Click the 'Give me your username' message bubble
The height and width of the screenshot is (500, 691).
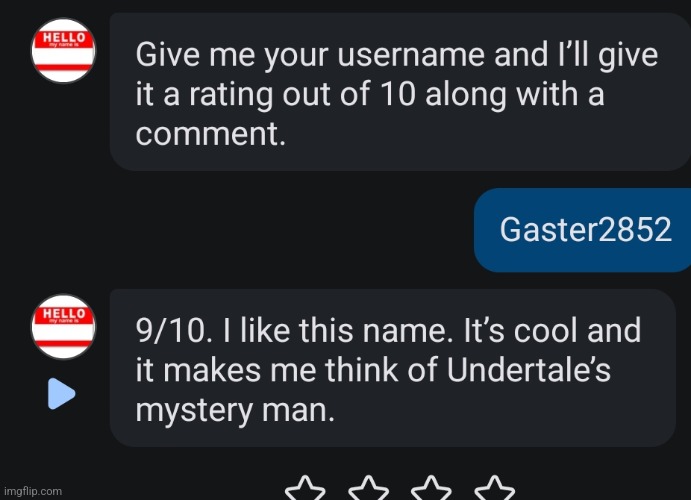tap(400, 92)
